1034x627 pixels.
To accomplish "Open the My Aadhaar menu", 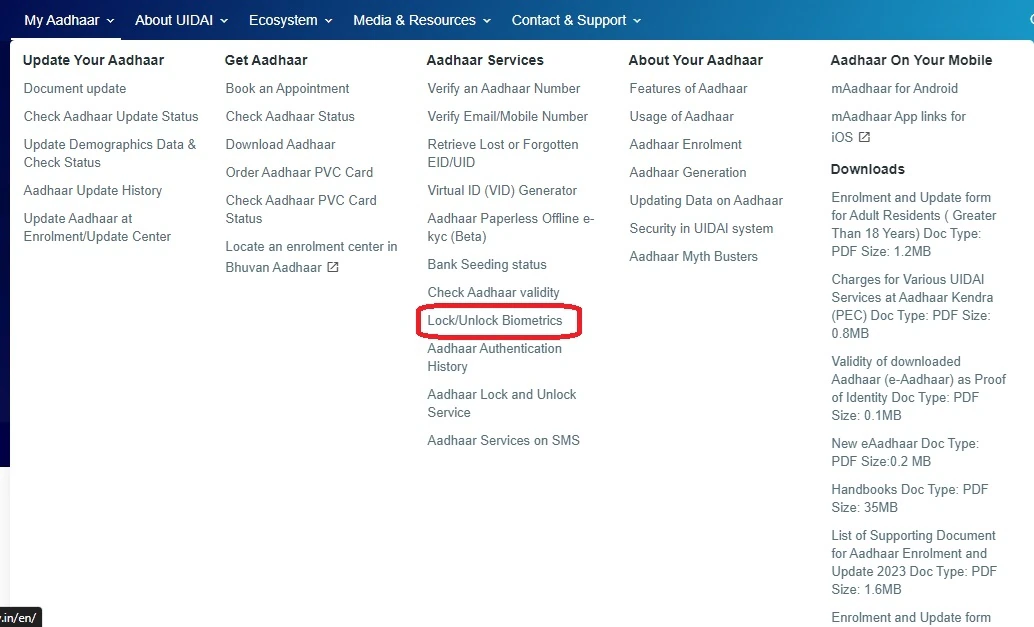I will (69, 20).
